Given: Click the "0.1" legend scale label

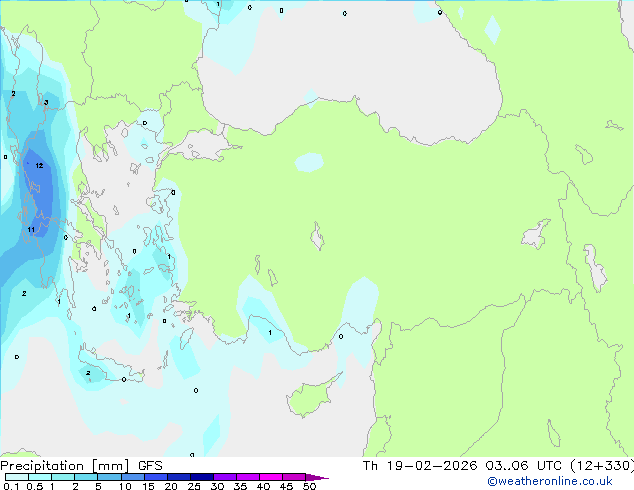Looking at the screenshot, I should point(11,486).
